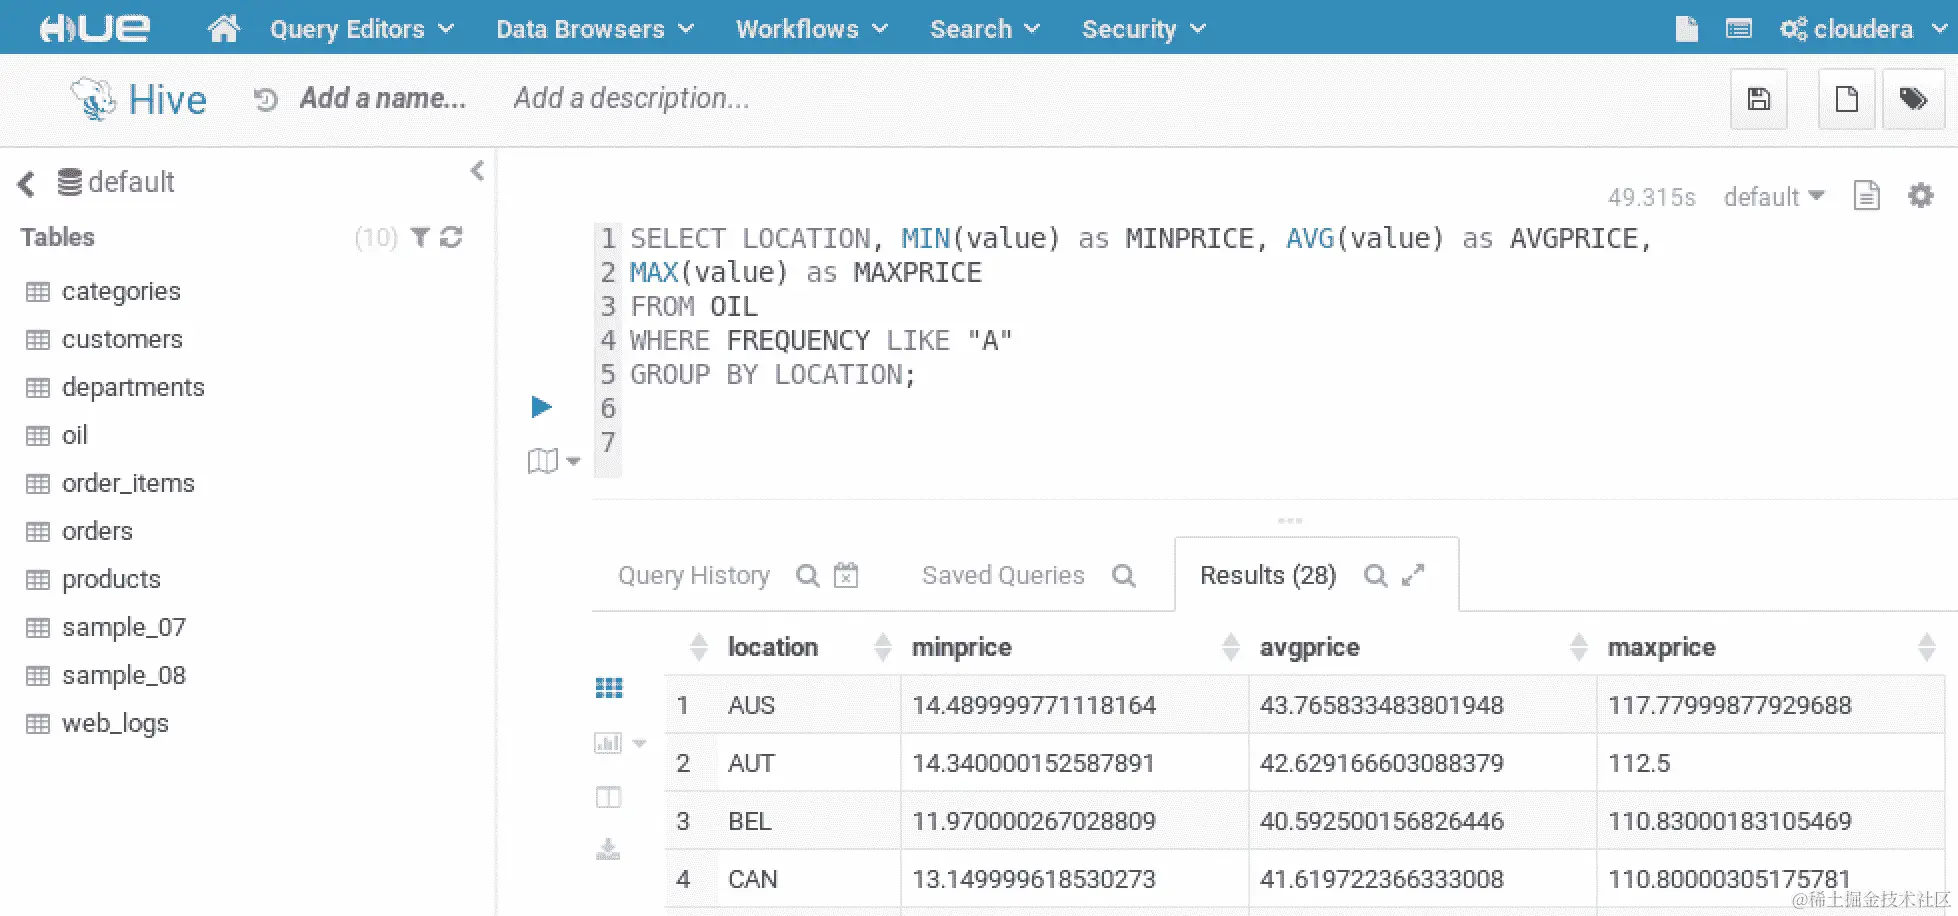The height and width of the screenshot is (916, 1958).
Task: Open the Security menu
Action: pos(1144,29)
